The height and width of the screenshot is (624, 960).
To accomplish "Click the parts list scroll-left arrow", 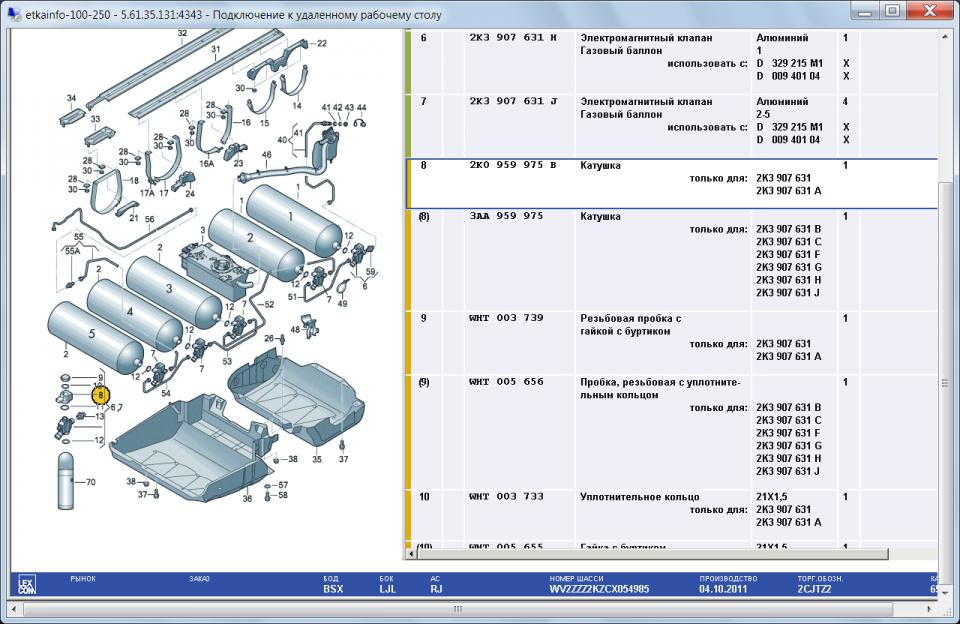I will (x=411, y=554).
